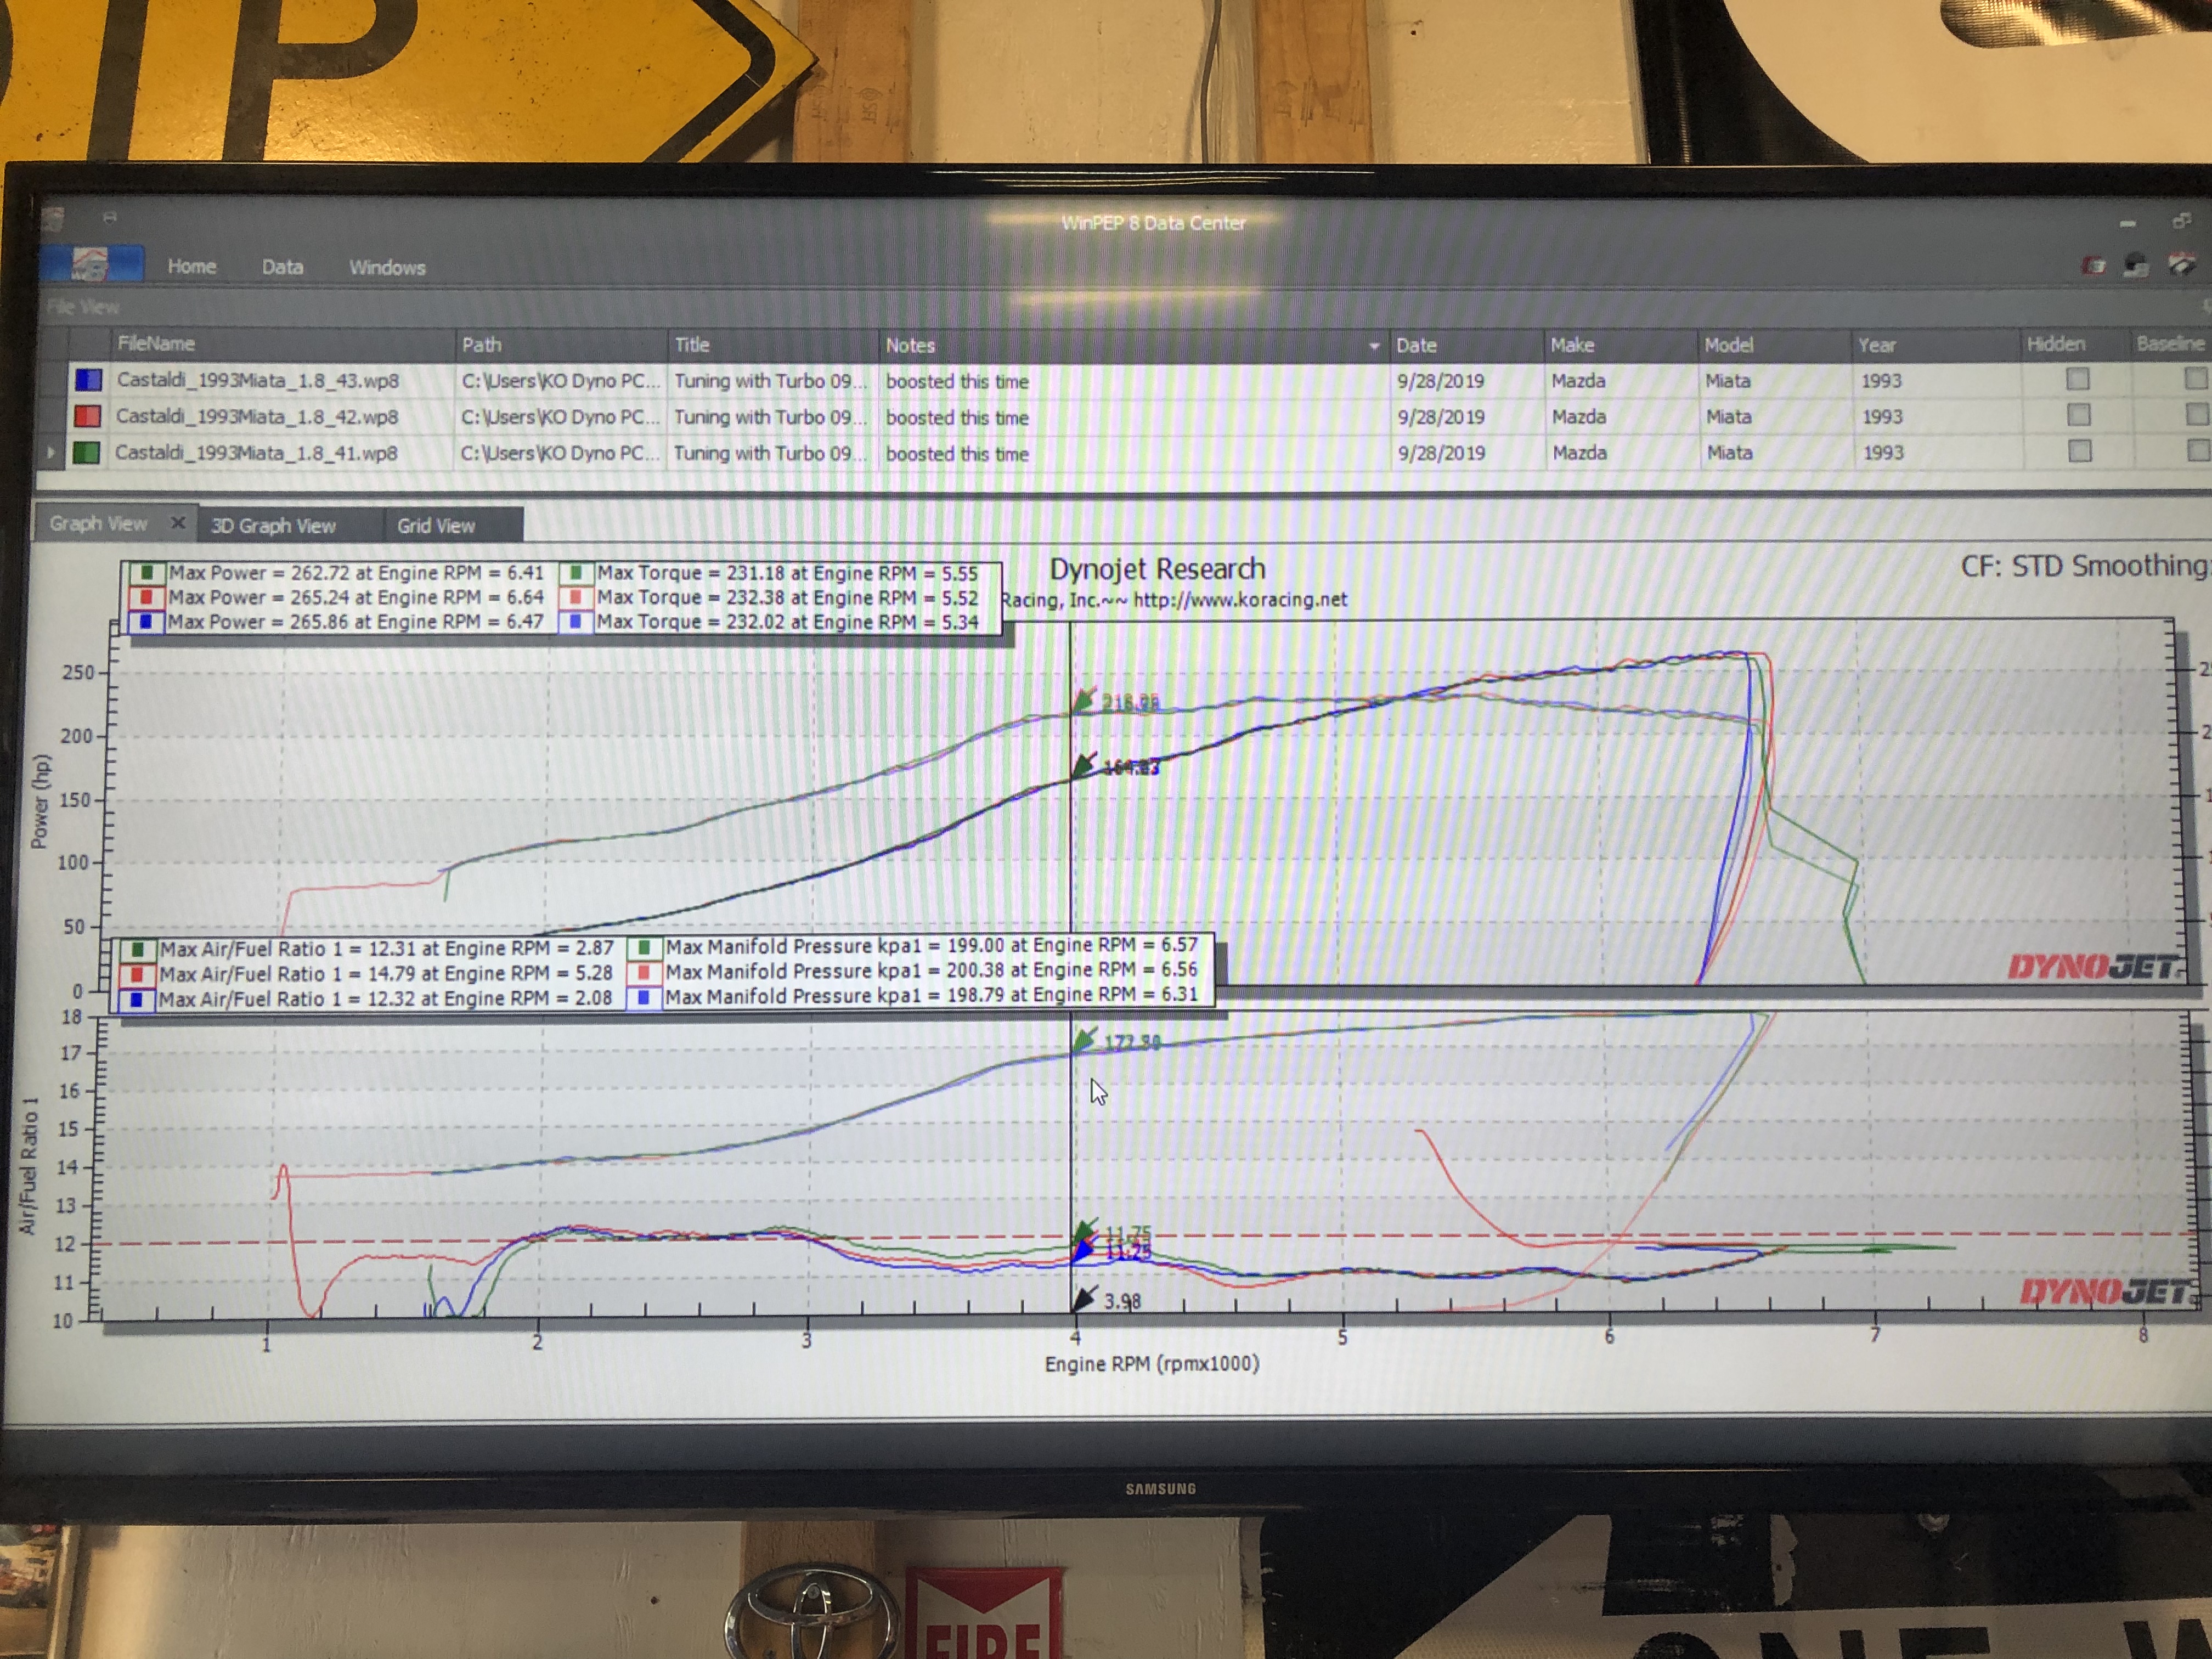Click the WinPEP application logo button
2212x1659 pixels.
coord(91,264)
